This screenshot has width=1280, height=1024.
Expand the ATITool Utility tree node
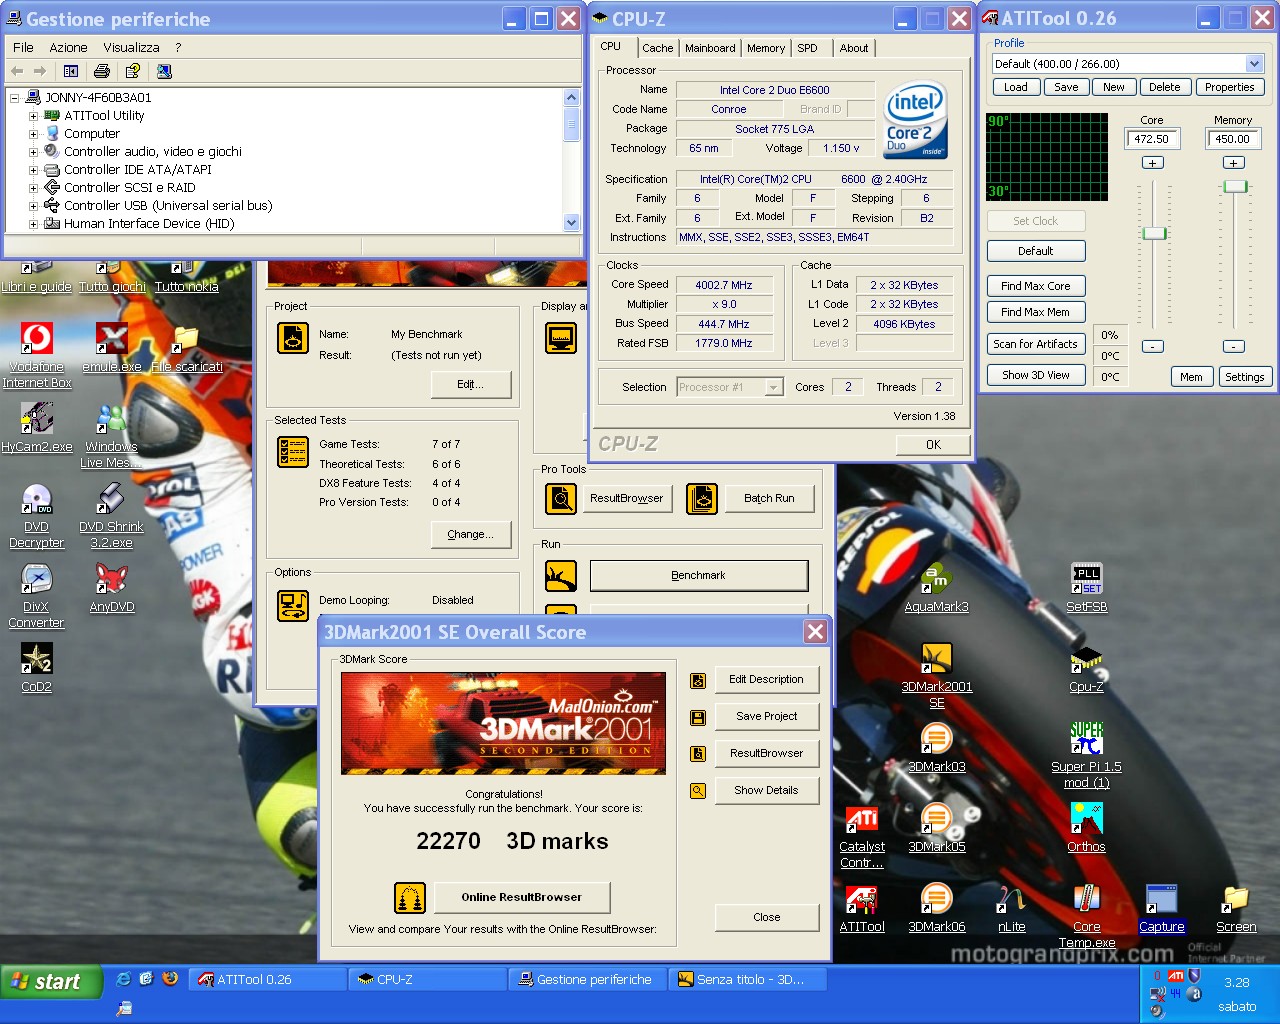coord(33,116)
